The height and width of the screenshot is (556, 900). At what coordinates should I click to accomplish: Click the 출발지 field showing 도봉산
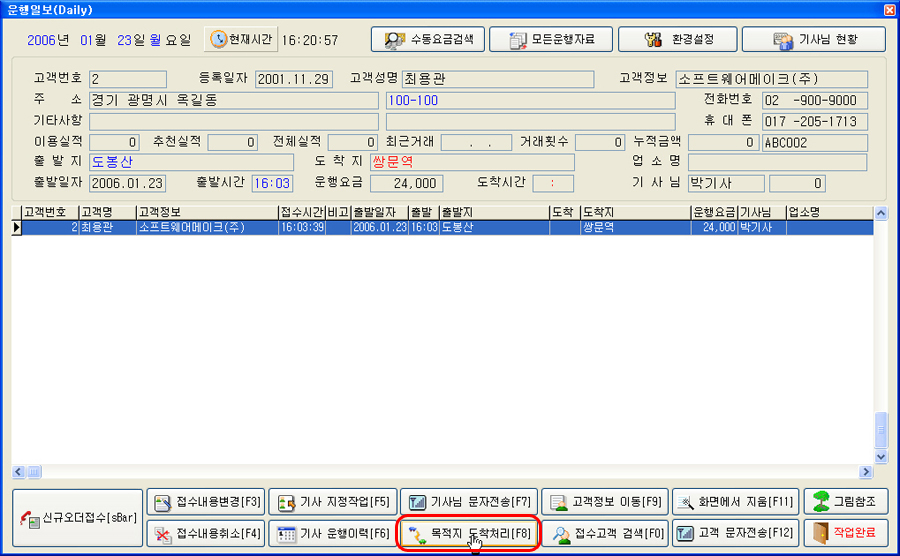tap(192, 162)
